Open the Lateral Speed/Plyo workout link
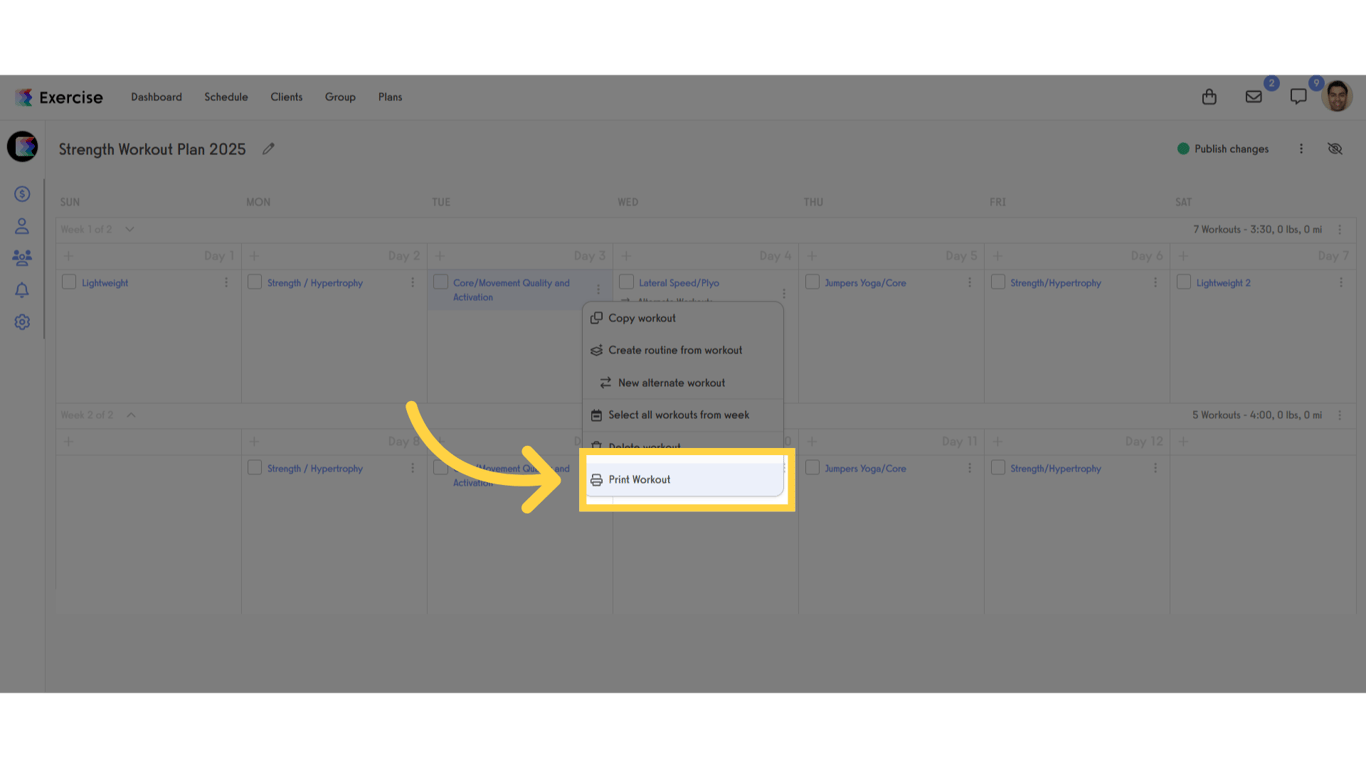This screenshot has height=768, width=1366. coord(679,283)
